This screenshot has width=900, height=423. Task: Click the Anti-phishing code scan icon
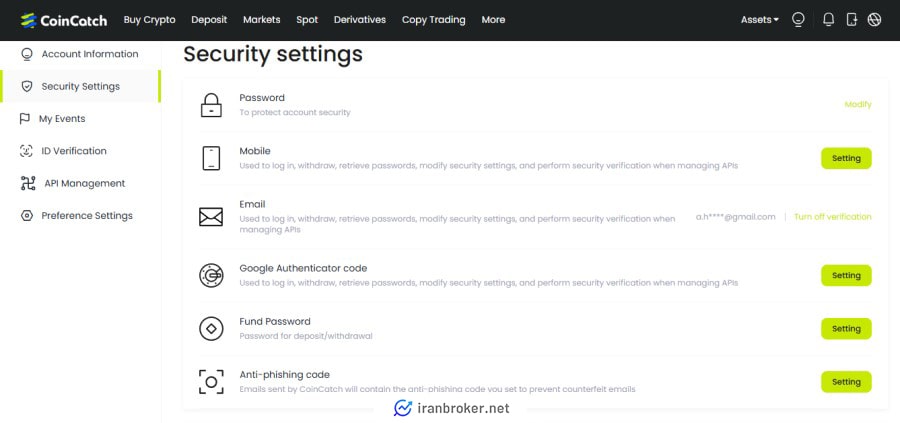pyautogui.click(x=211, y=382)
